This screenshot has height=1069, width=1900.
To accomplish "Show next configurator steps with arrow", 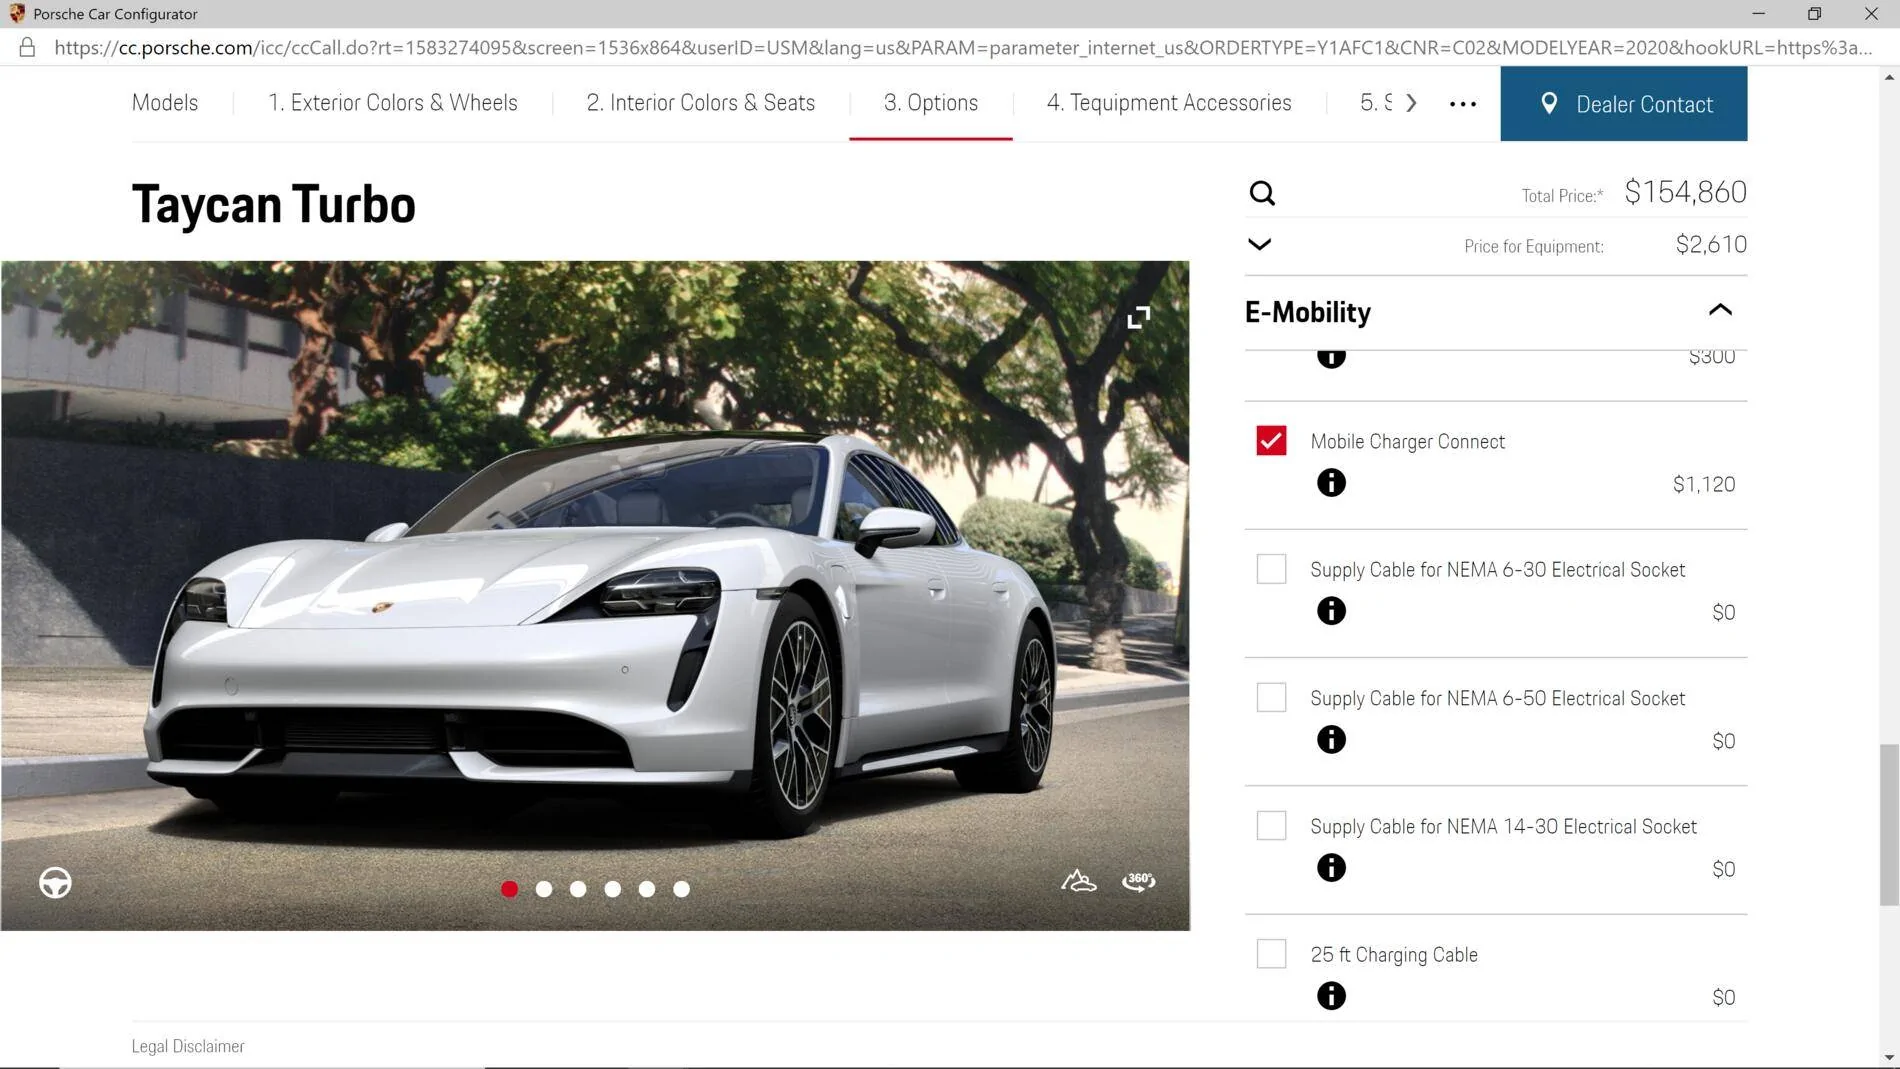I will click(x=1411, y=103).
